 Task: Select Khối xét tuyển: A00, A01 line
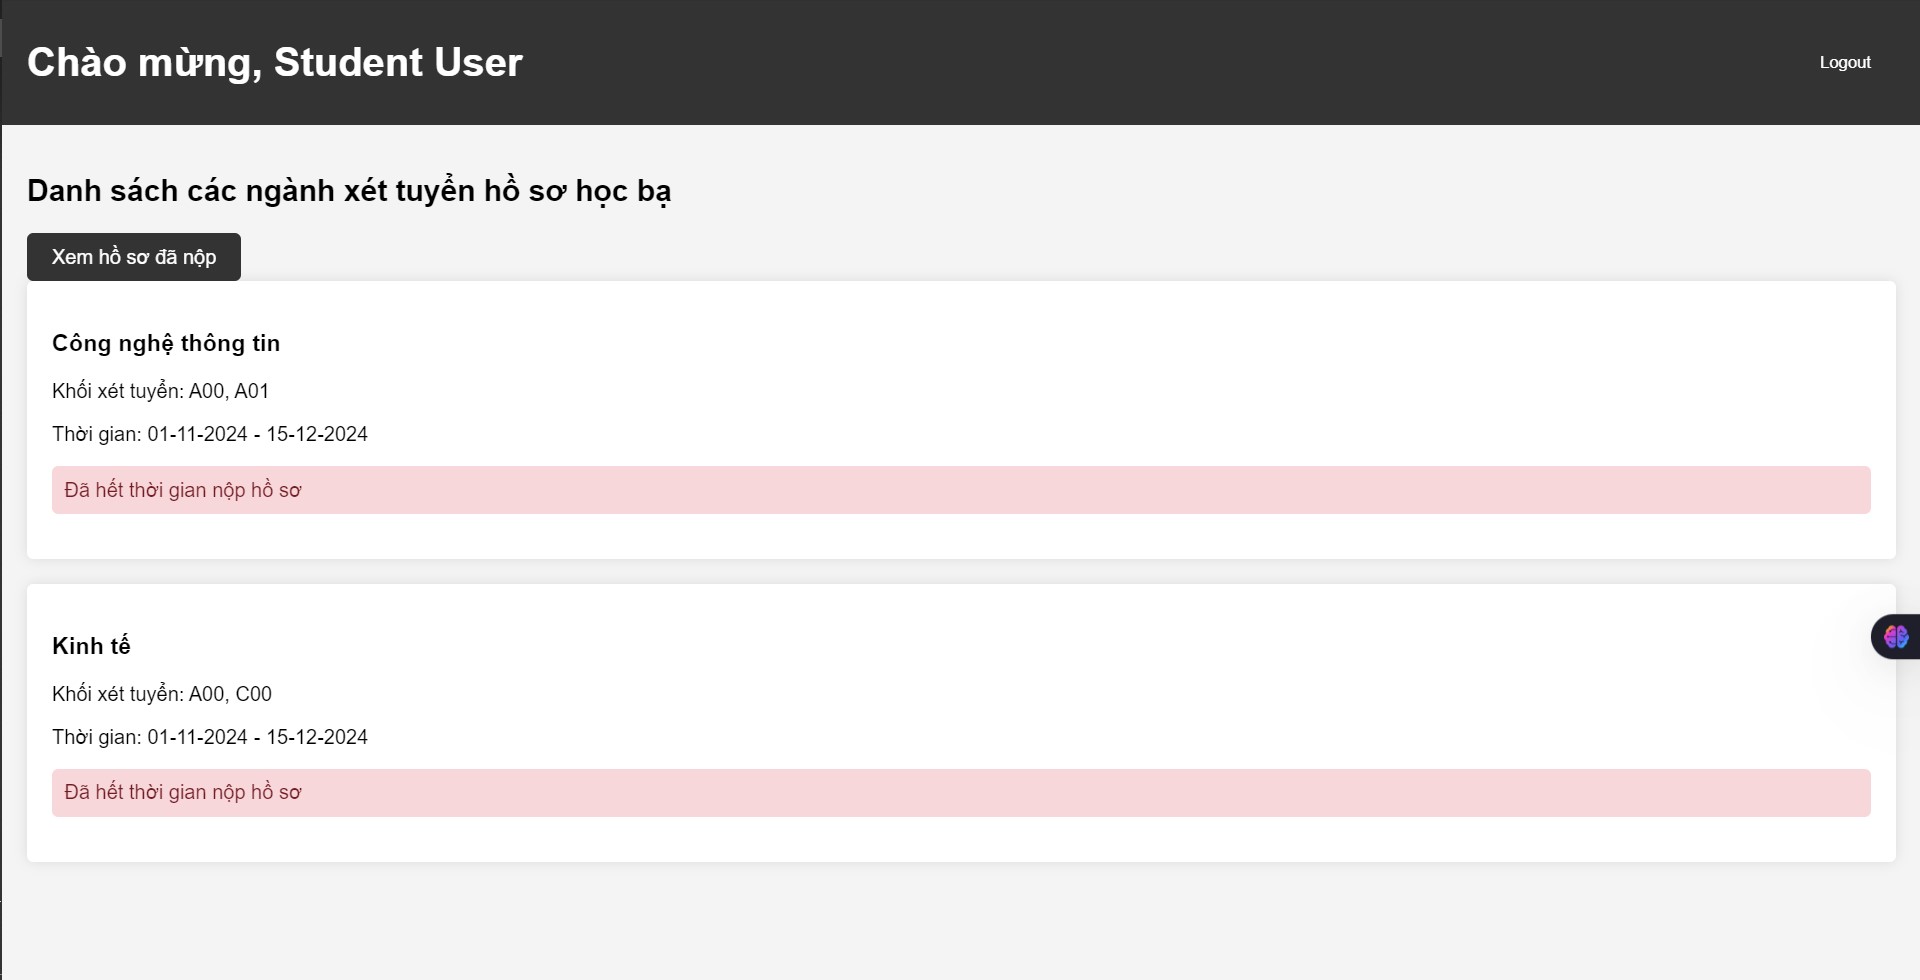161,391
